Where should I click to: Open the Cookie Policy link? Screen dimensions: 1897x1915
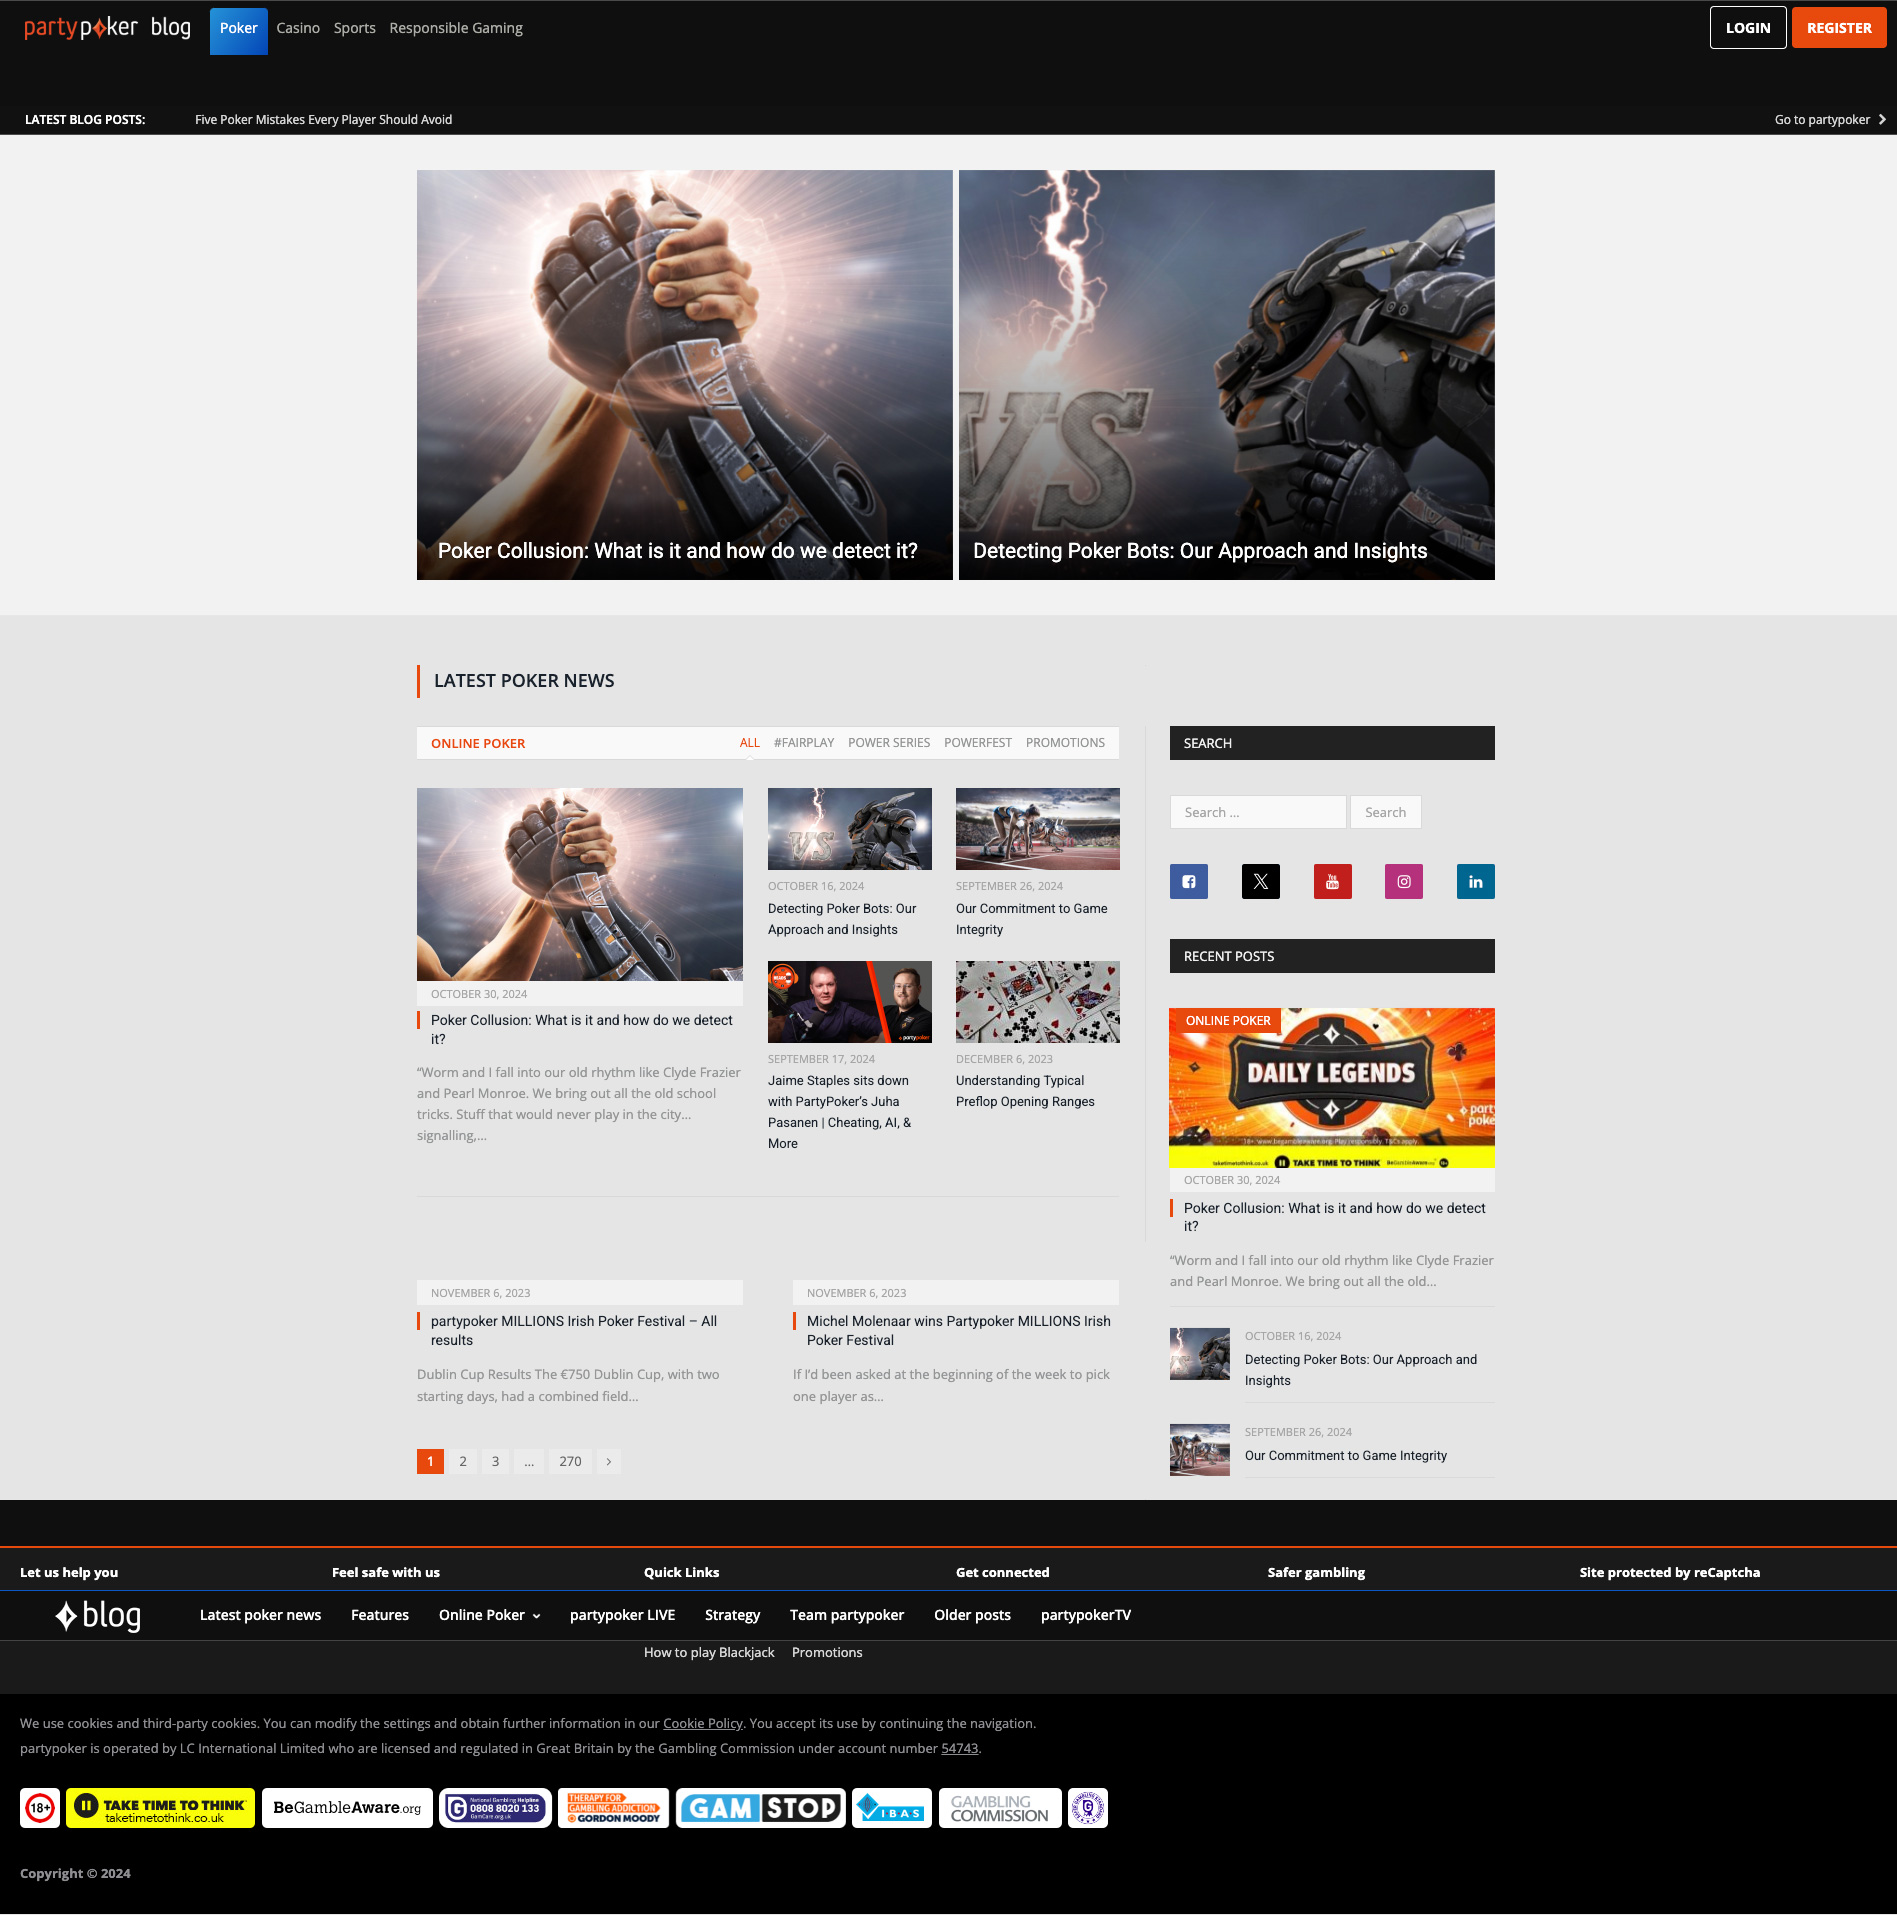click(x=703, y=1723)
